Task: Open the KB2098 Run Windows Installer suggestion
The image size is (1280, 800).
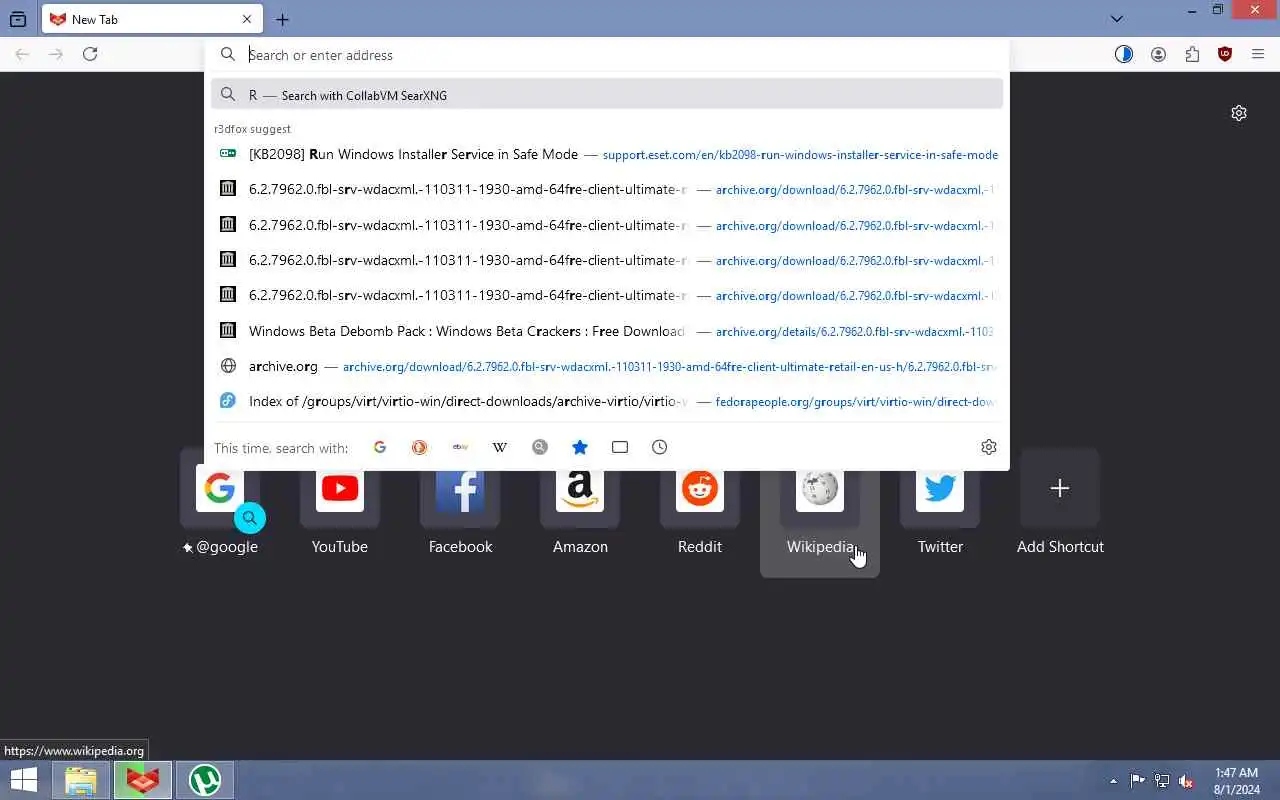Action: click(607, 154)
